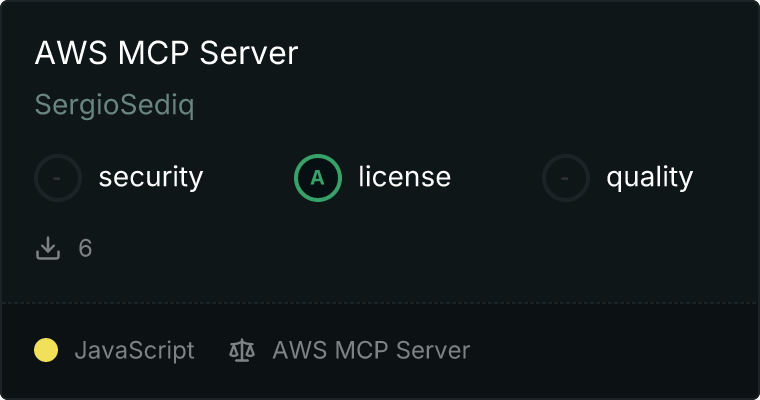Select the quality label text
The width and height of the screenshot is (760, 400).
coord(649,178)
